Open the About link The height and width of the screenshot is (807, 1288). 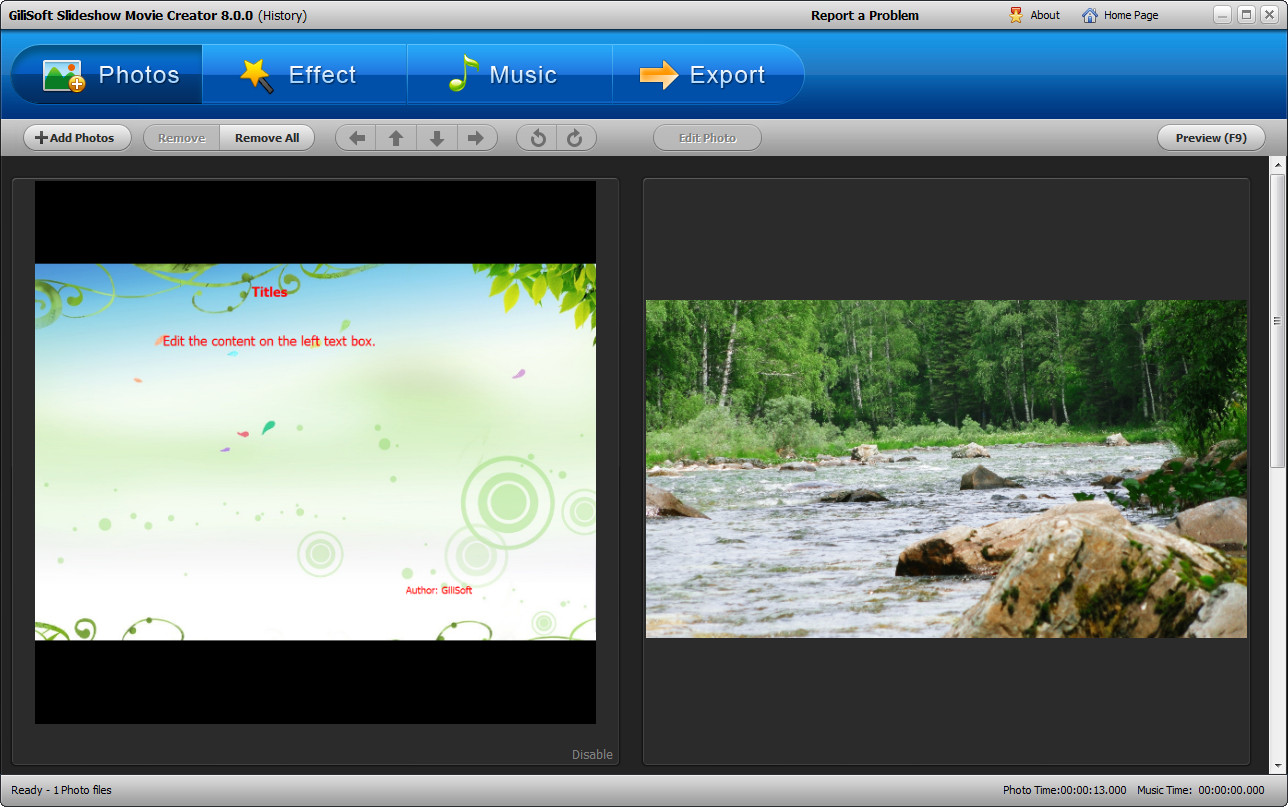click(x=1045, y=15)
